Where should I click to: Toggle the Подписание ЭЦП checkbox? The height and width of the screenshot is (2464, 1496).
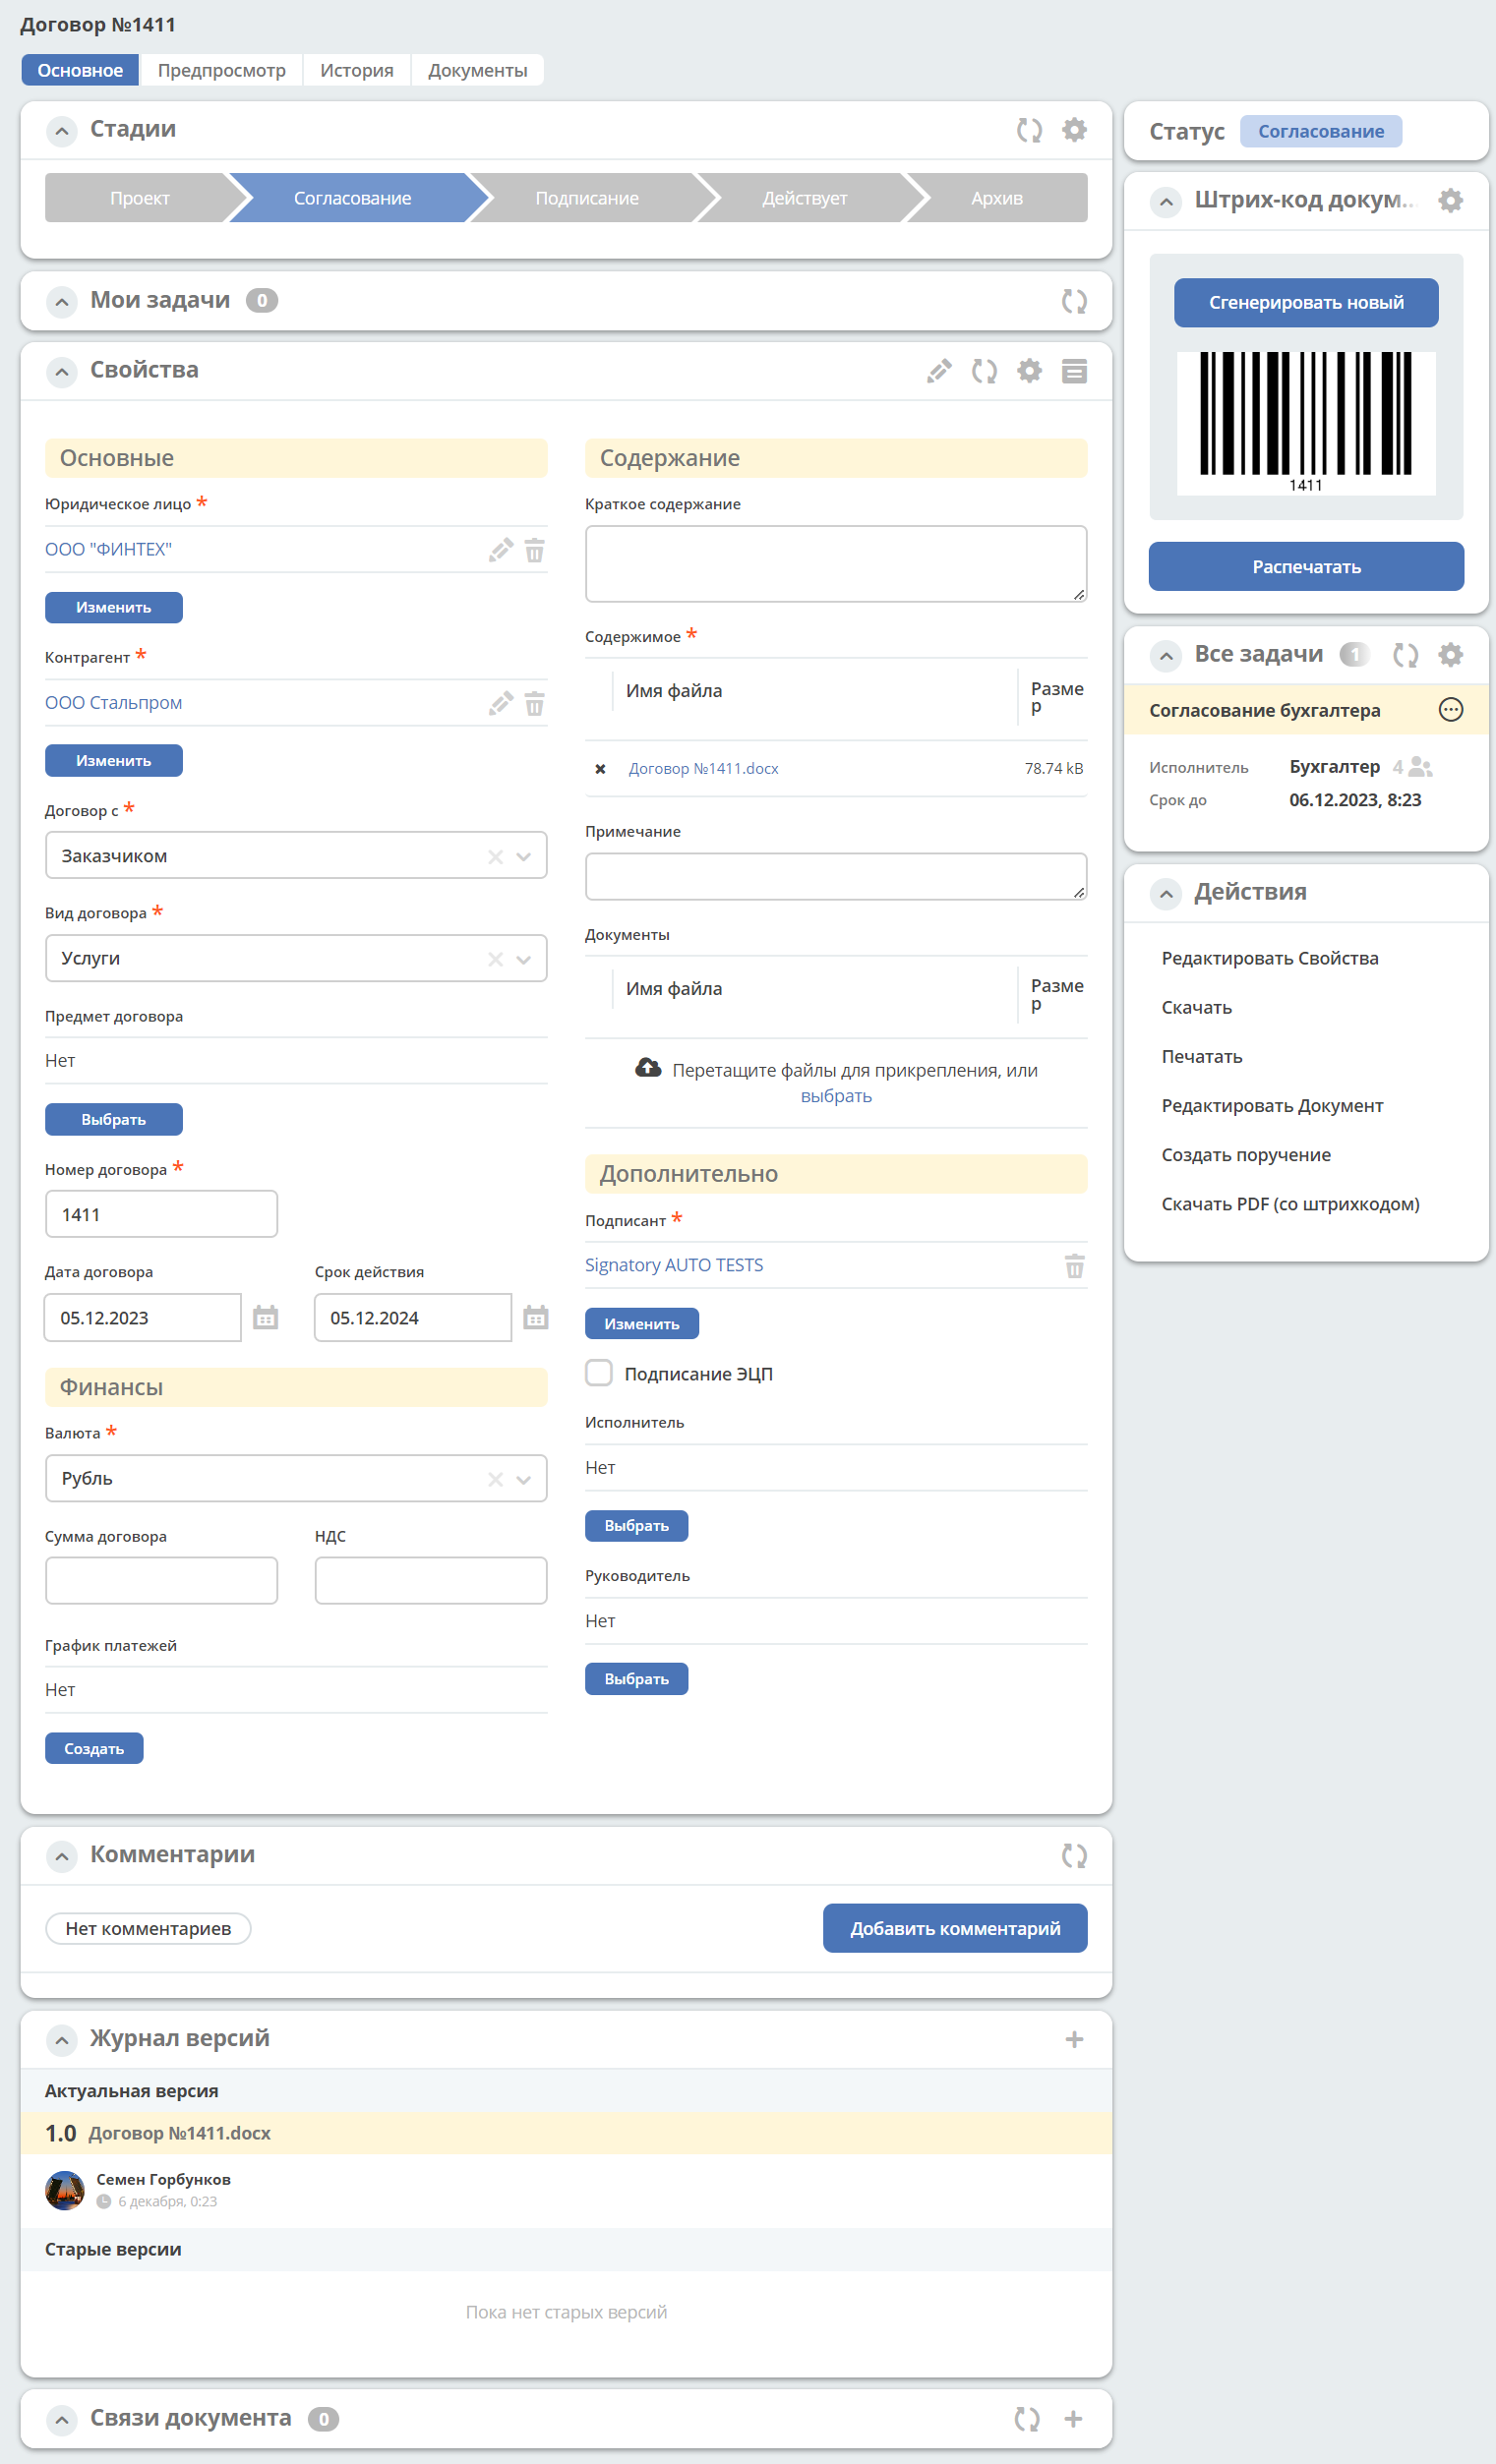599,1373
